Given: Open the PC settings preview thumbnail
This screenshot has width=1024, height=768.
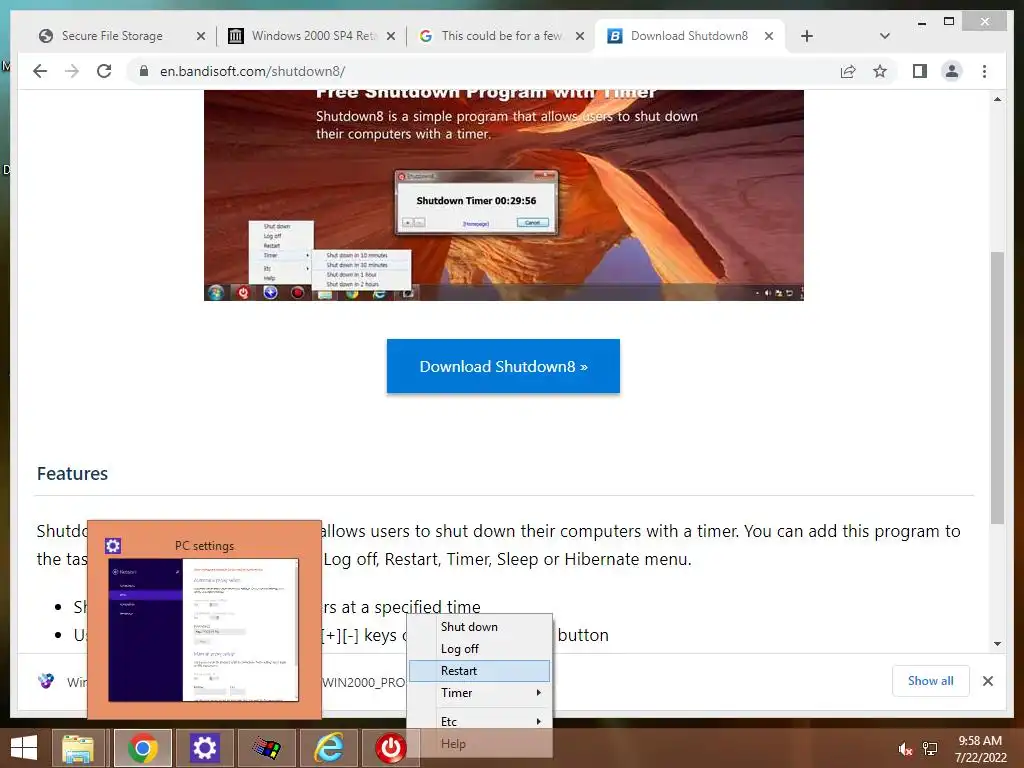Looking at the screenshot, I should point(204,630).
